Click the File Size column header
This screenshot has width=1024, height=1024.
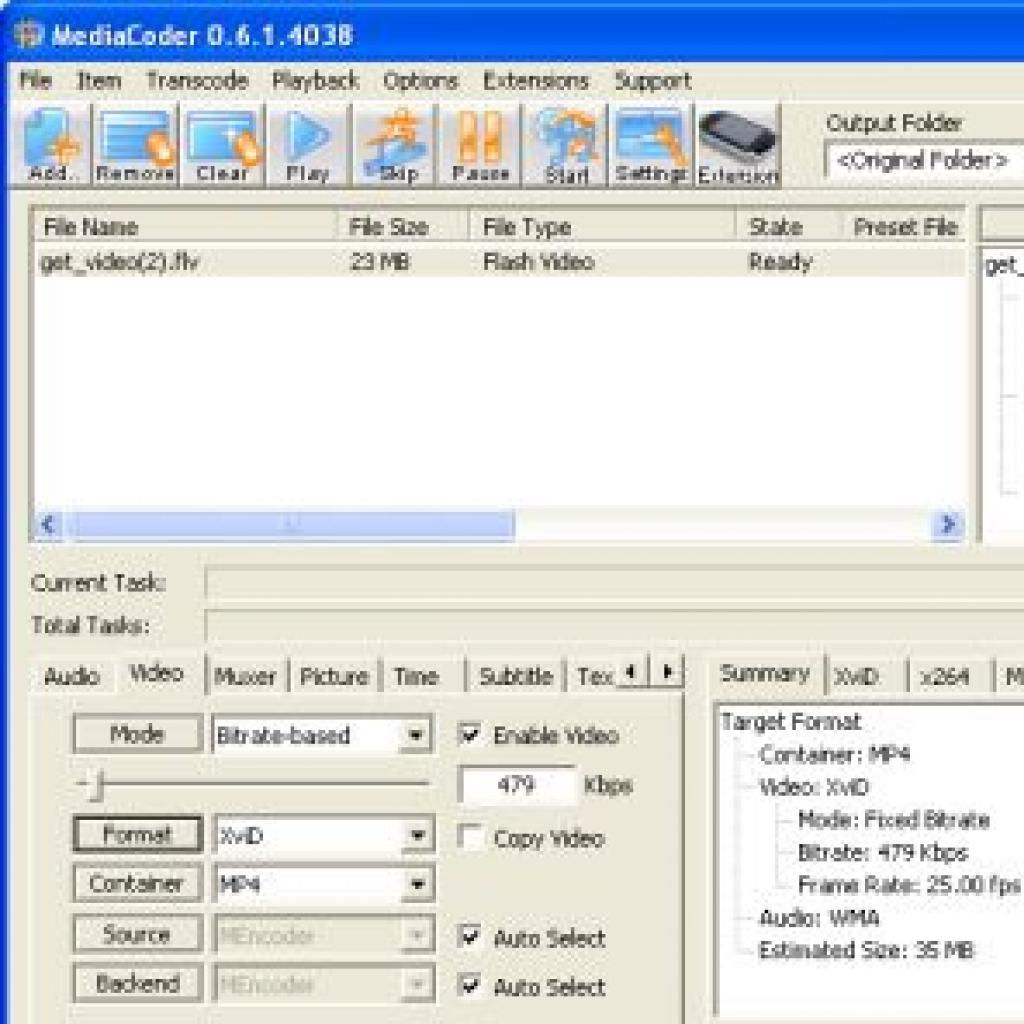[x=403, y=227]
